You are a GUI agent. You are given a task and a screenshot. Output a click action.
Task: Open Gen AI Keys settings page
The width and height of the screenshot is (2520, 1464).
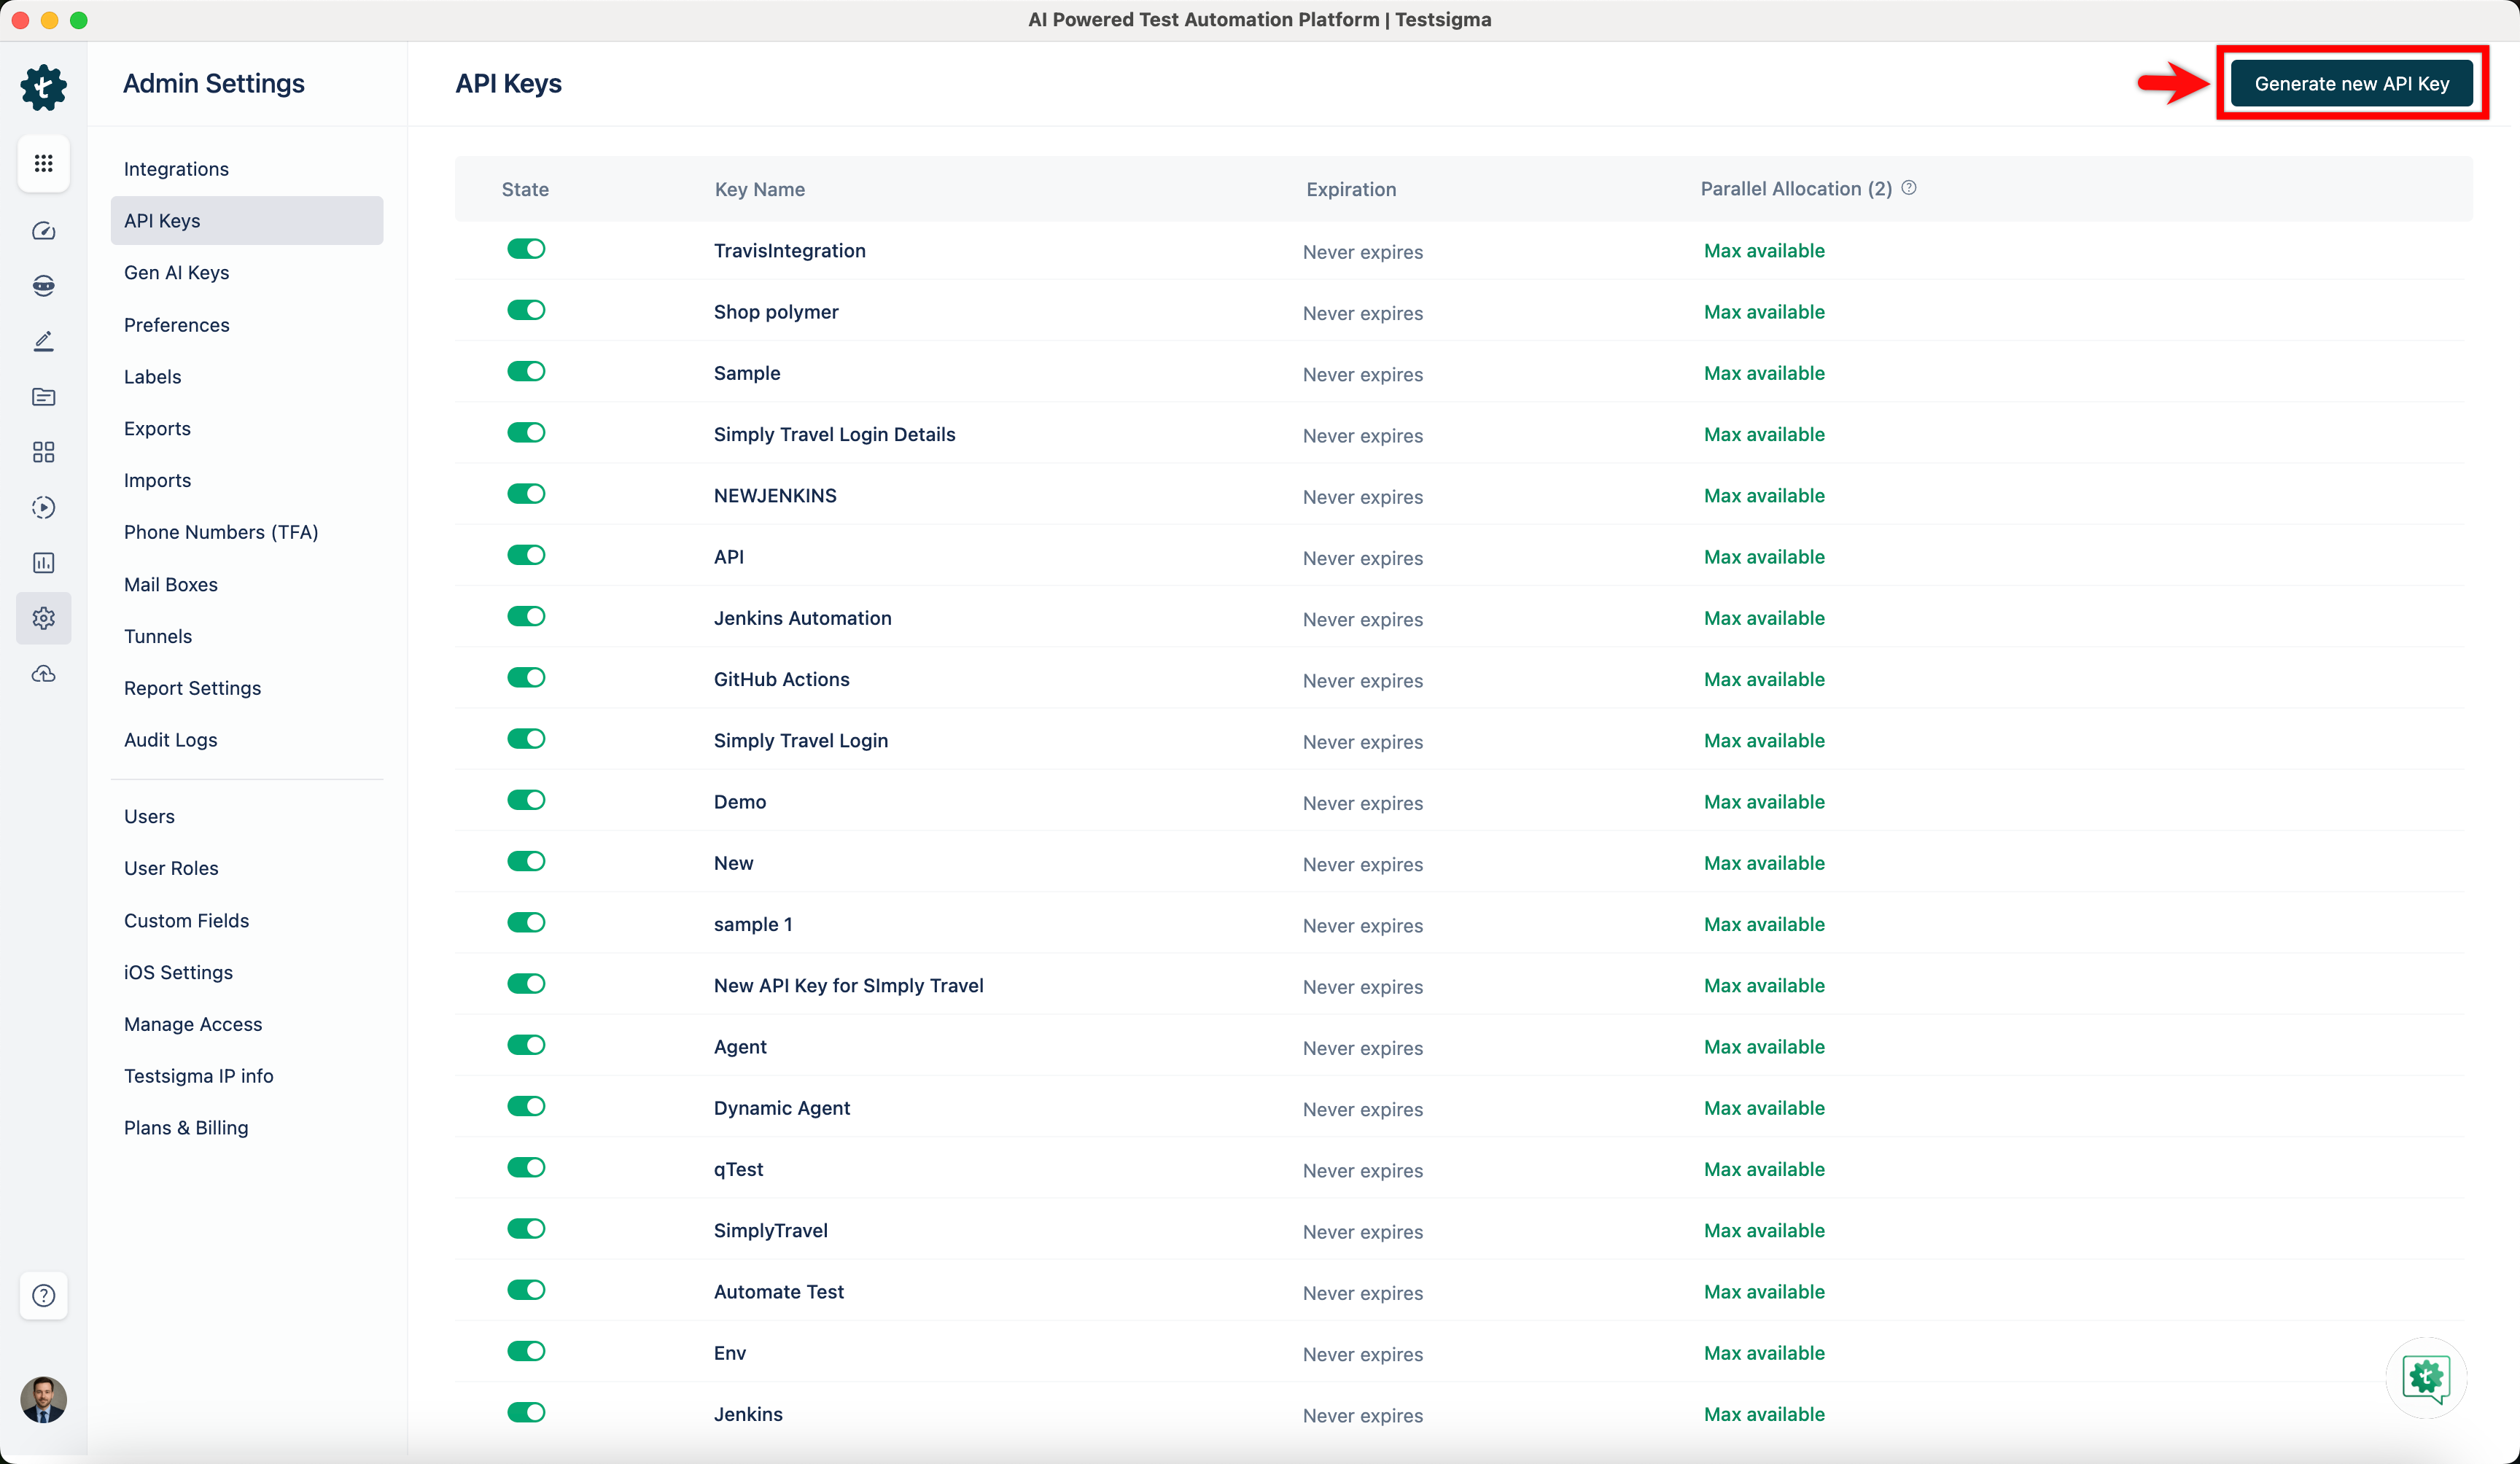(177, 273)
